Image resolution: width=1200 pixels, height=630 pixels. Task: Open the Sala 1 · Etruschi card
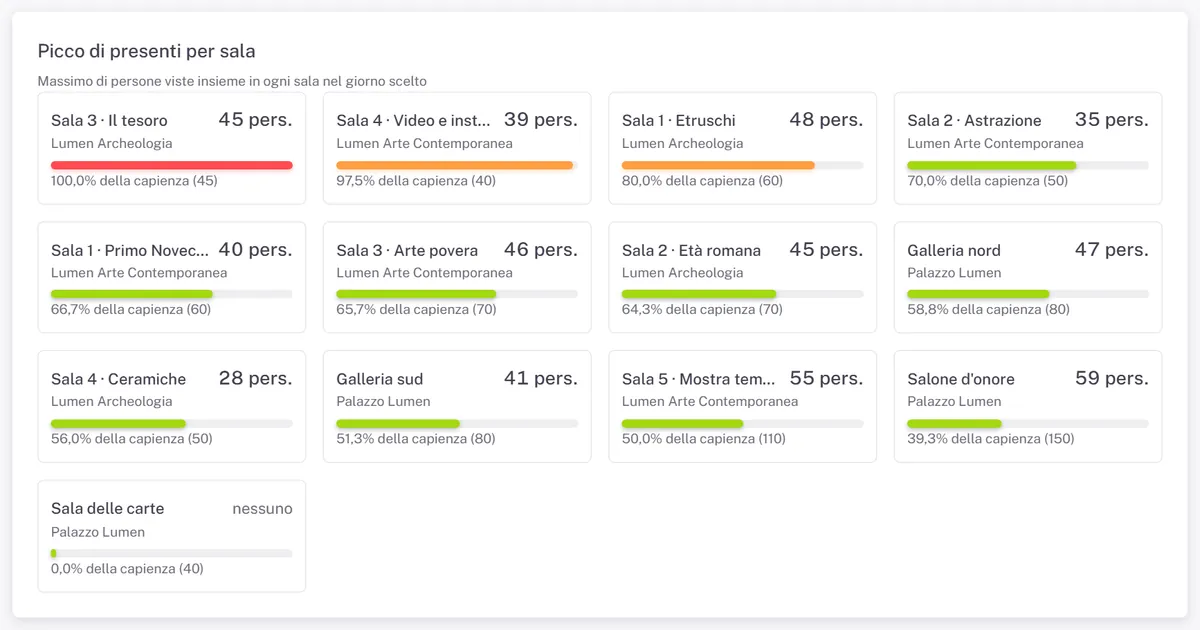743,149
